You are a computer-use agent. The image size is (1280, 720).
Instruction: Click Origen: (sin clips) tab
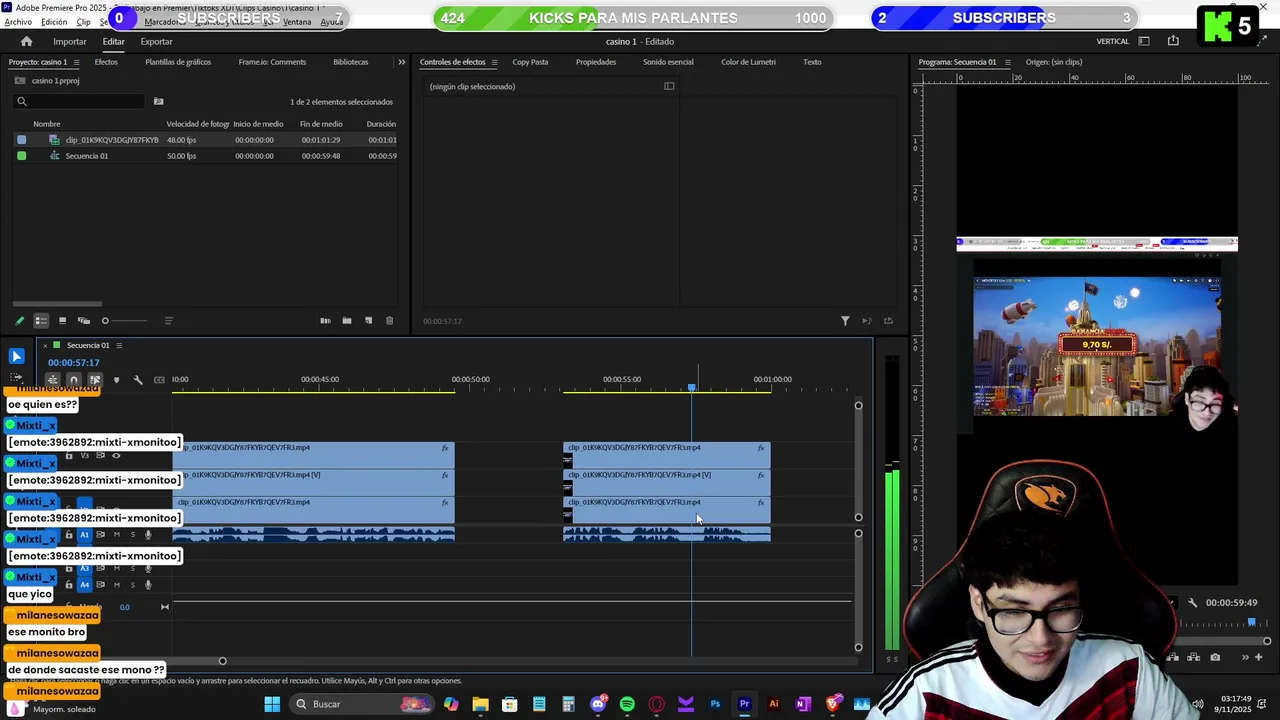(1053, 62)
